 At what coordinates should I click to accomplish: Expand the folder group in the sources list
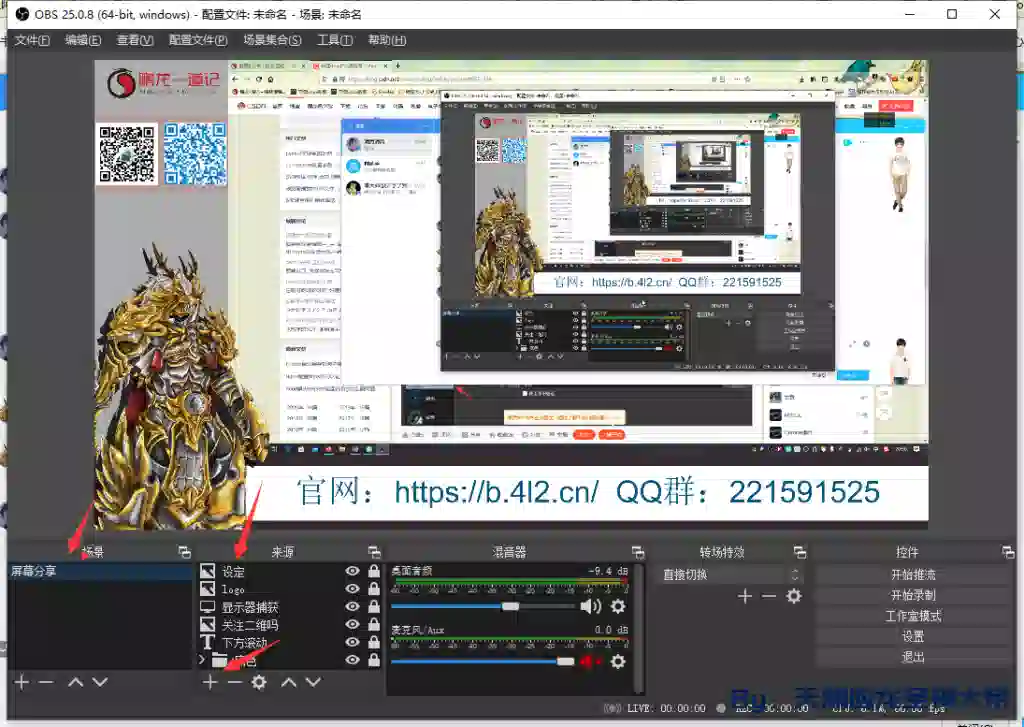pyautogui.click(x=202, y=660)
